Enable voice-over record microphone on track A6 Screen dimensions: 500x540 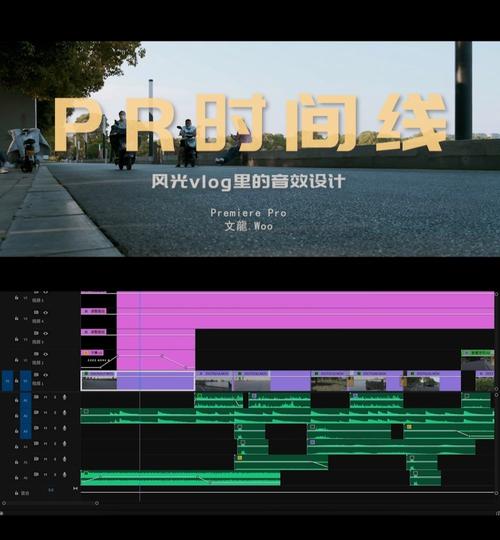coord(64,475)
